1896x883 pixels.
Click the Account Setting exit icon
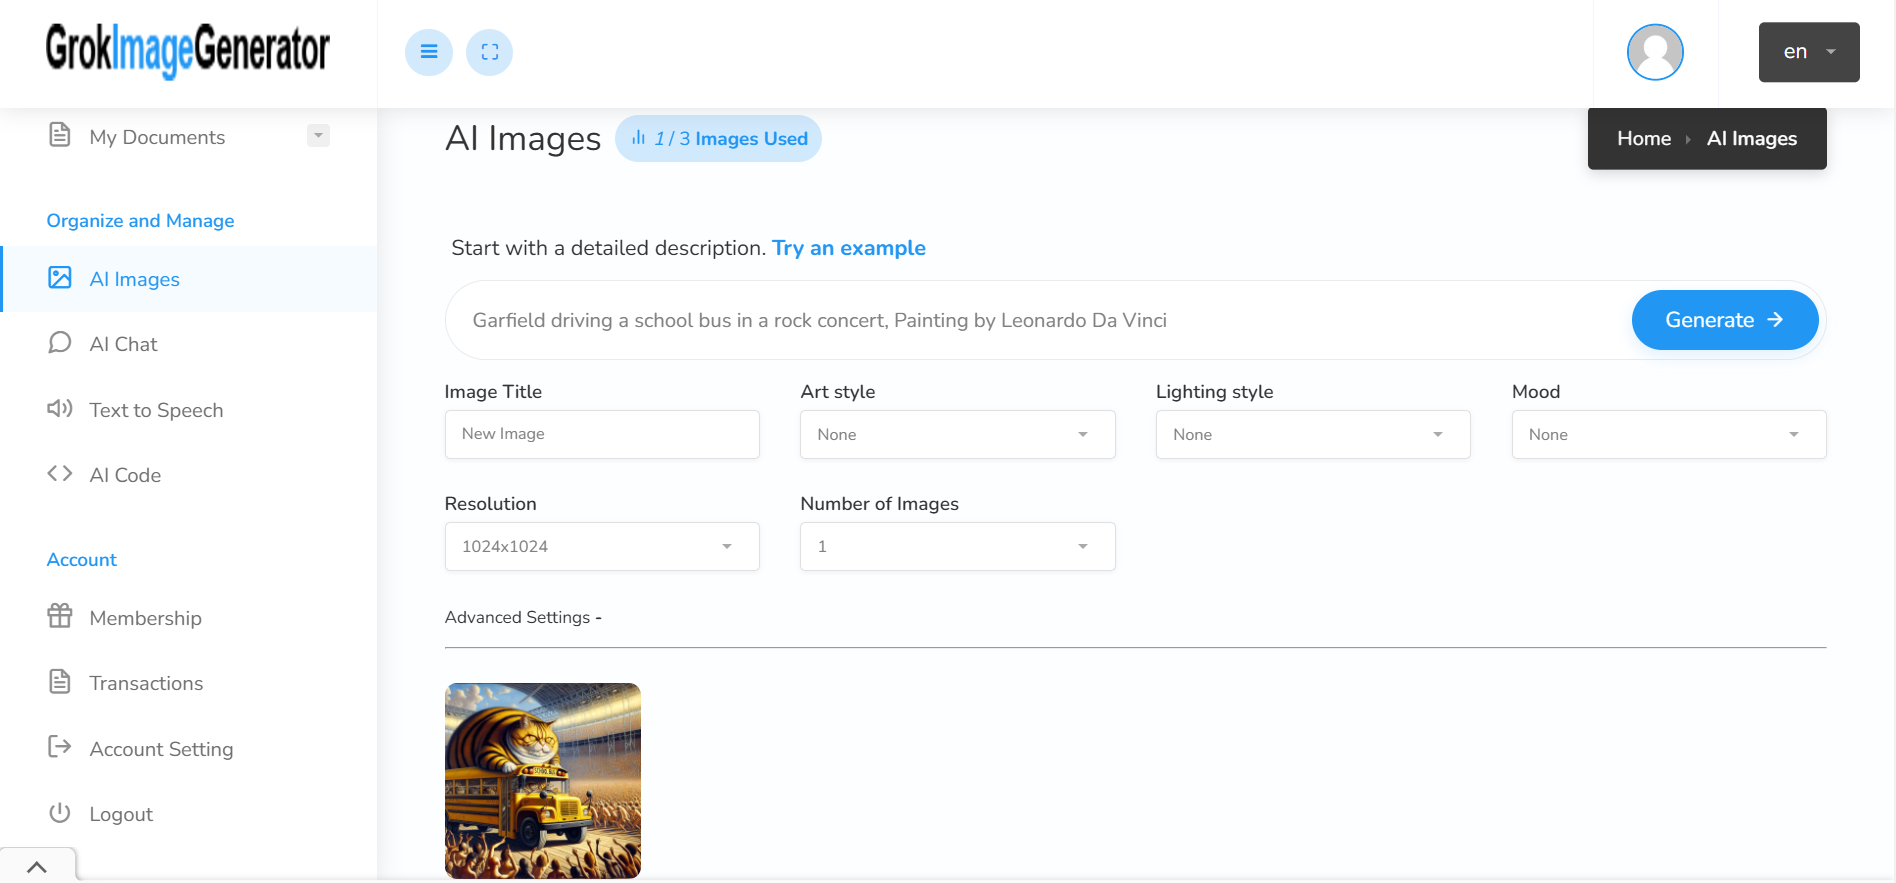point(60,746)
